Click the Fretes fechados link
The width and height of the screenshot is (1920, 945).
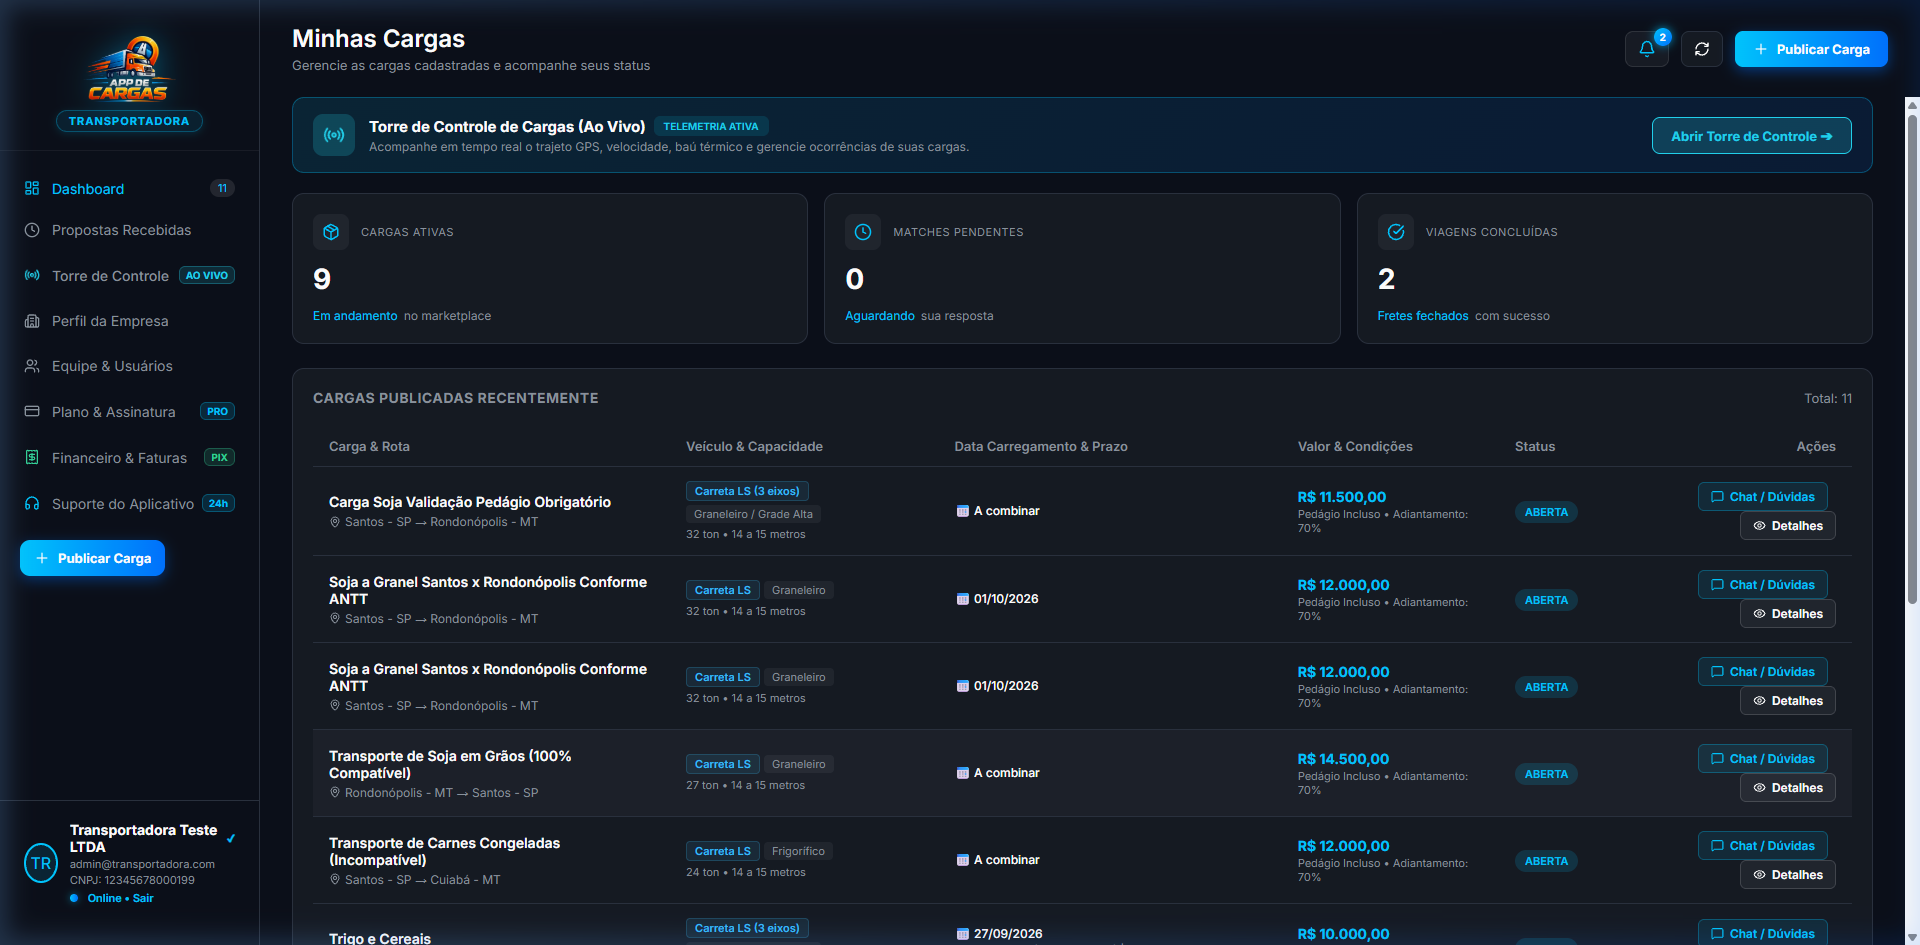[x=1423, y=316]
